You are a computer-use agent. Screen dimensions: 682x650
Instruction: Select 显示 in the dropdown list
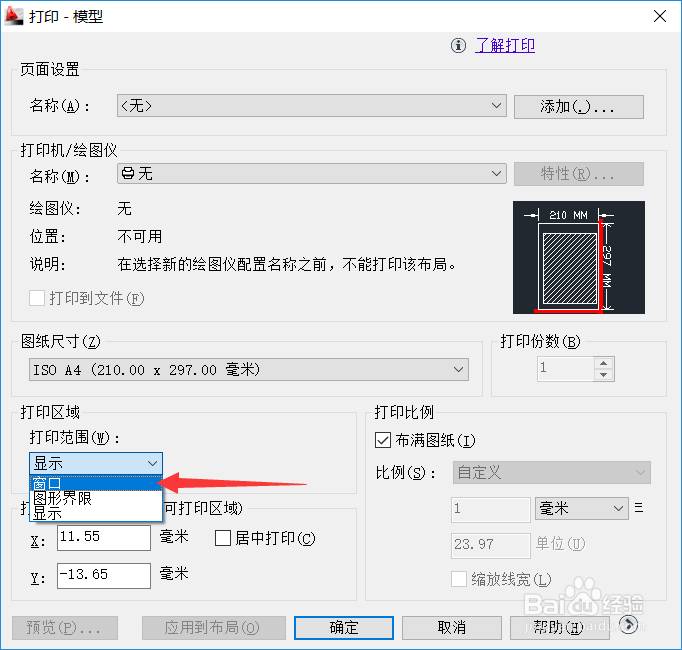(x=96, y=513)
